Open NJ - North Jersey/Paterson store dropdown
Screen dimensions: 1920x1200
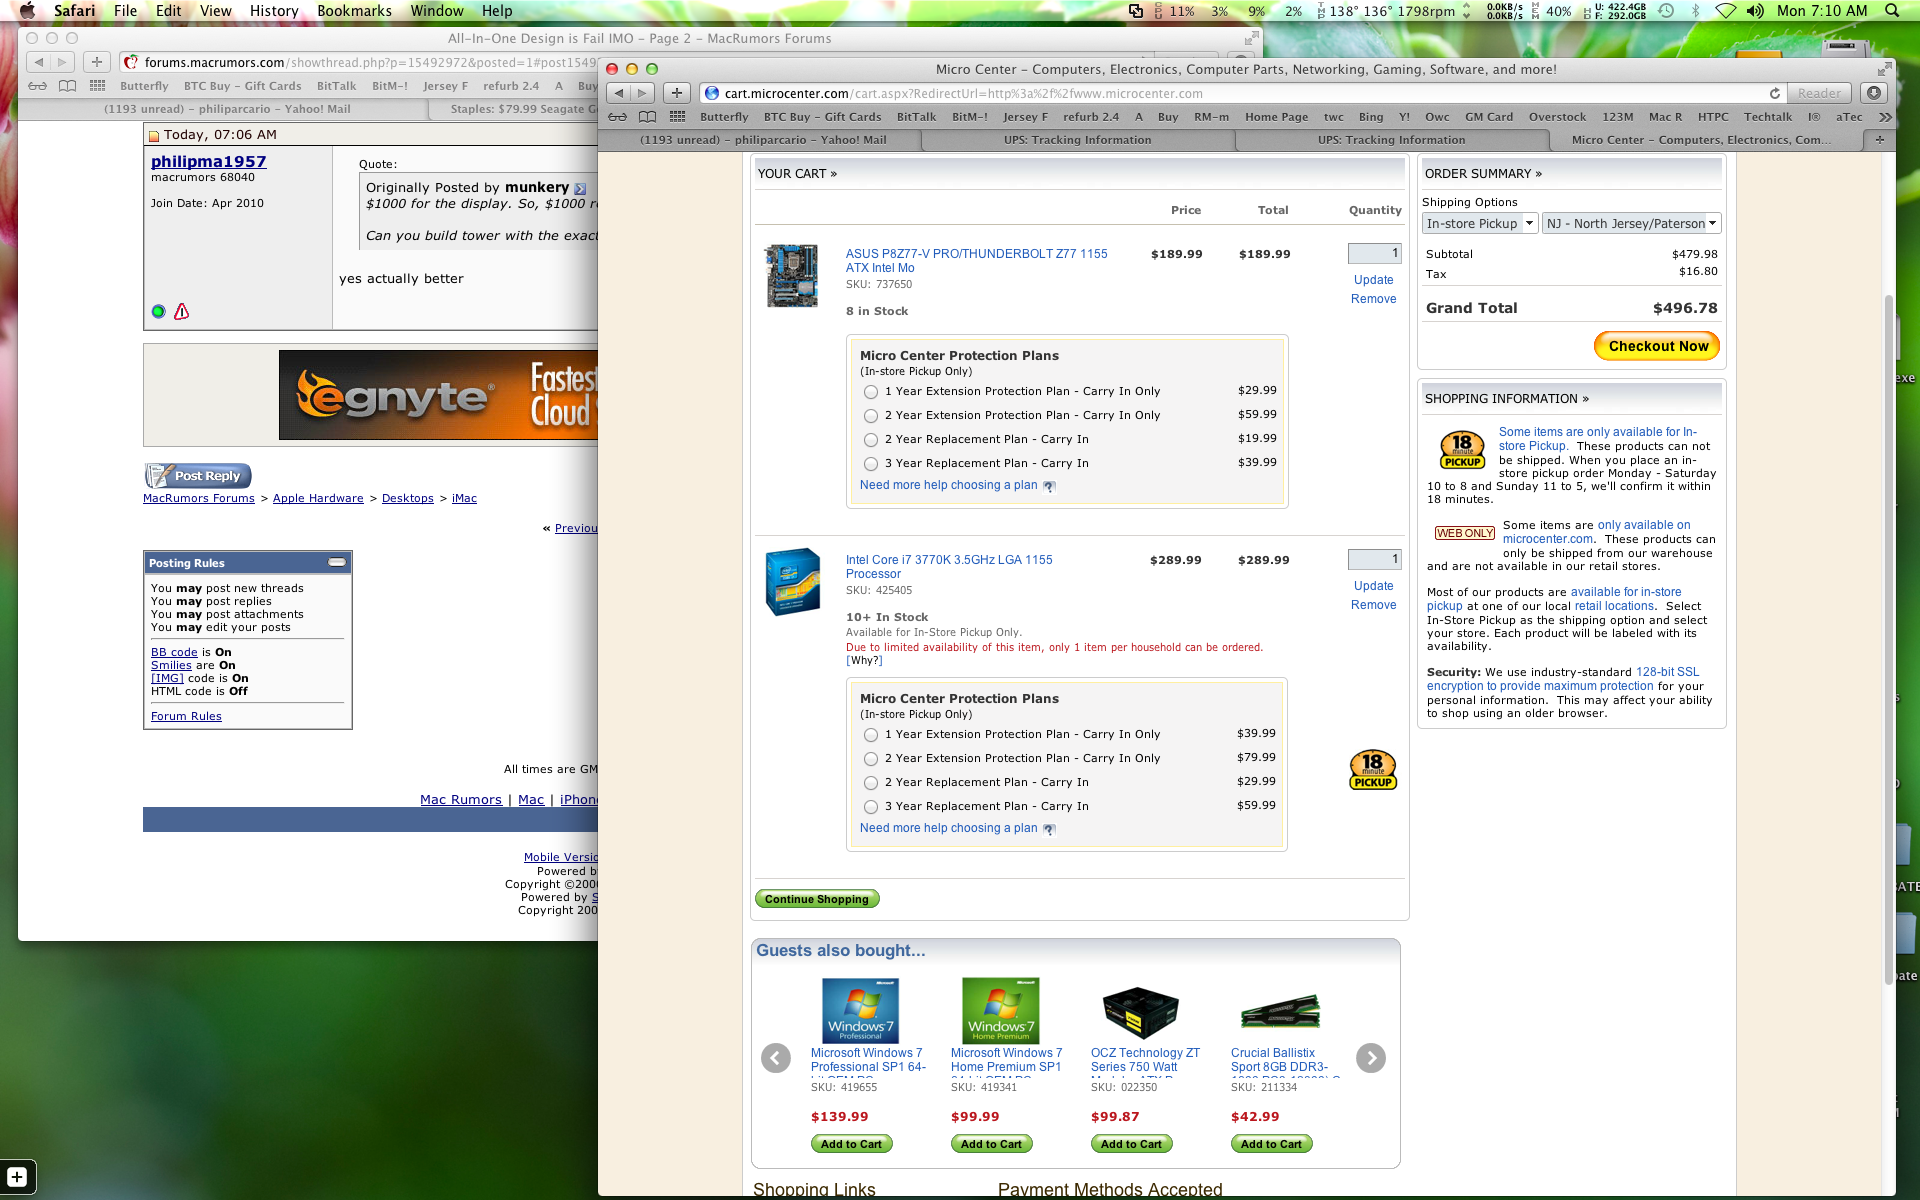[x=1631, y=224]
